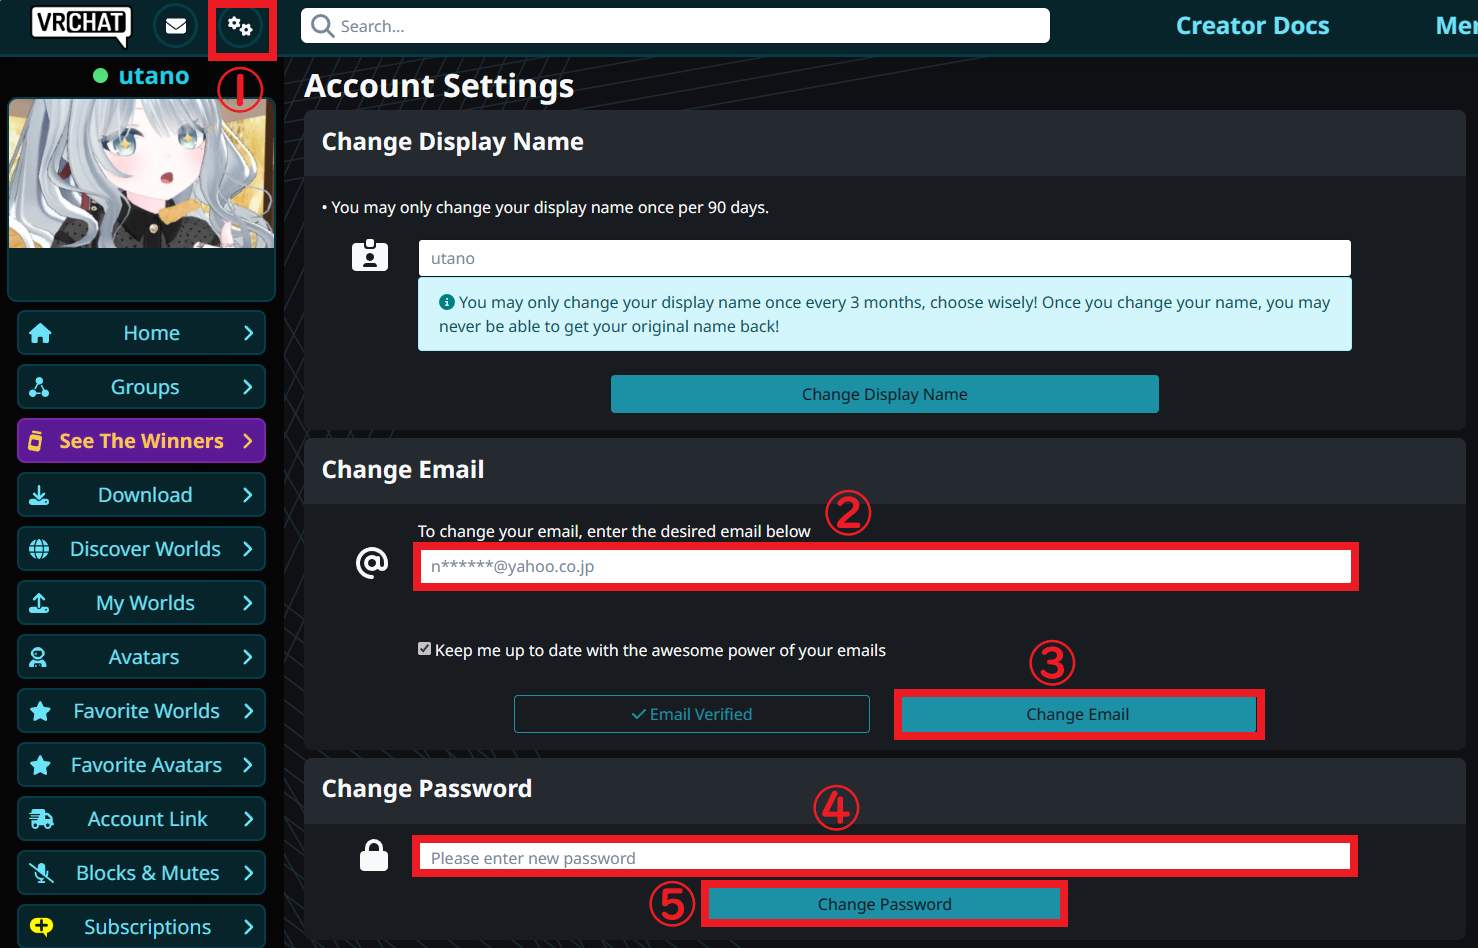
Task: Click the Groups sidebar icon
Action: click(40, 387)
